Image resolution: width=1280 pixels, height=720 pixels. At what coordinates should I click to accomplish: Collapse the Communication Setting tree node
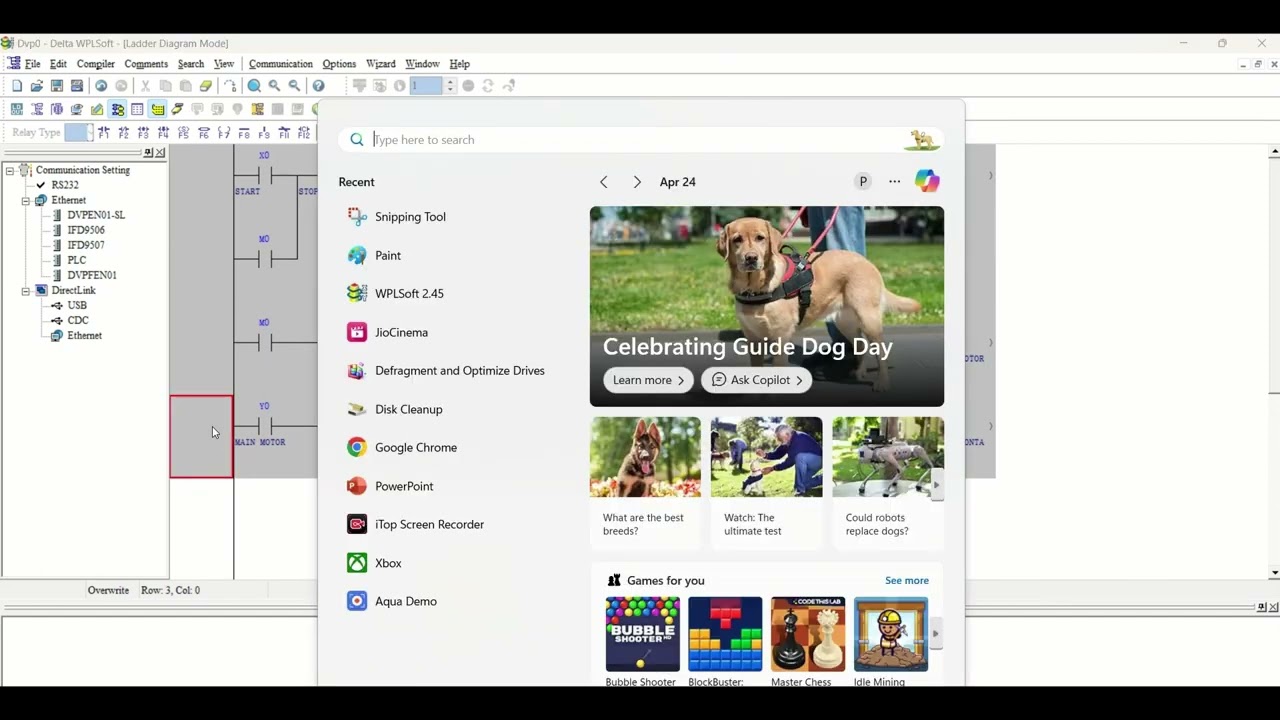(x=10, y=171)
